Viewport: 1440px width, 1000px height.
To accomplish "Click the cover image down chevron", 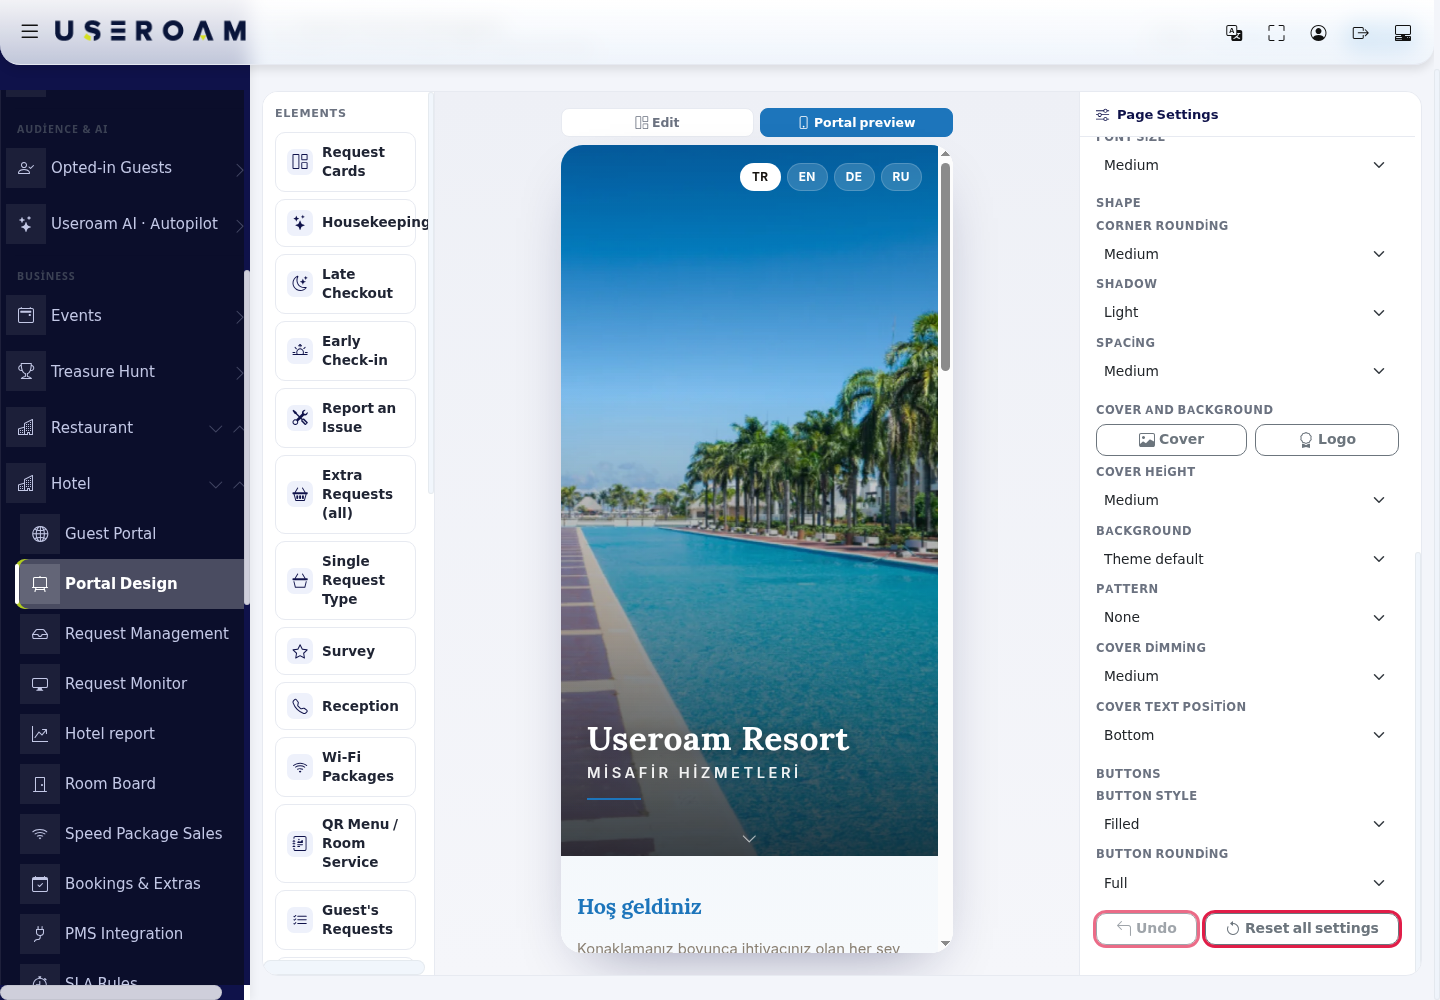I will click(749, 839).
